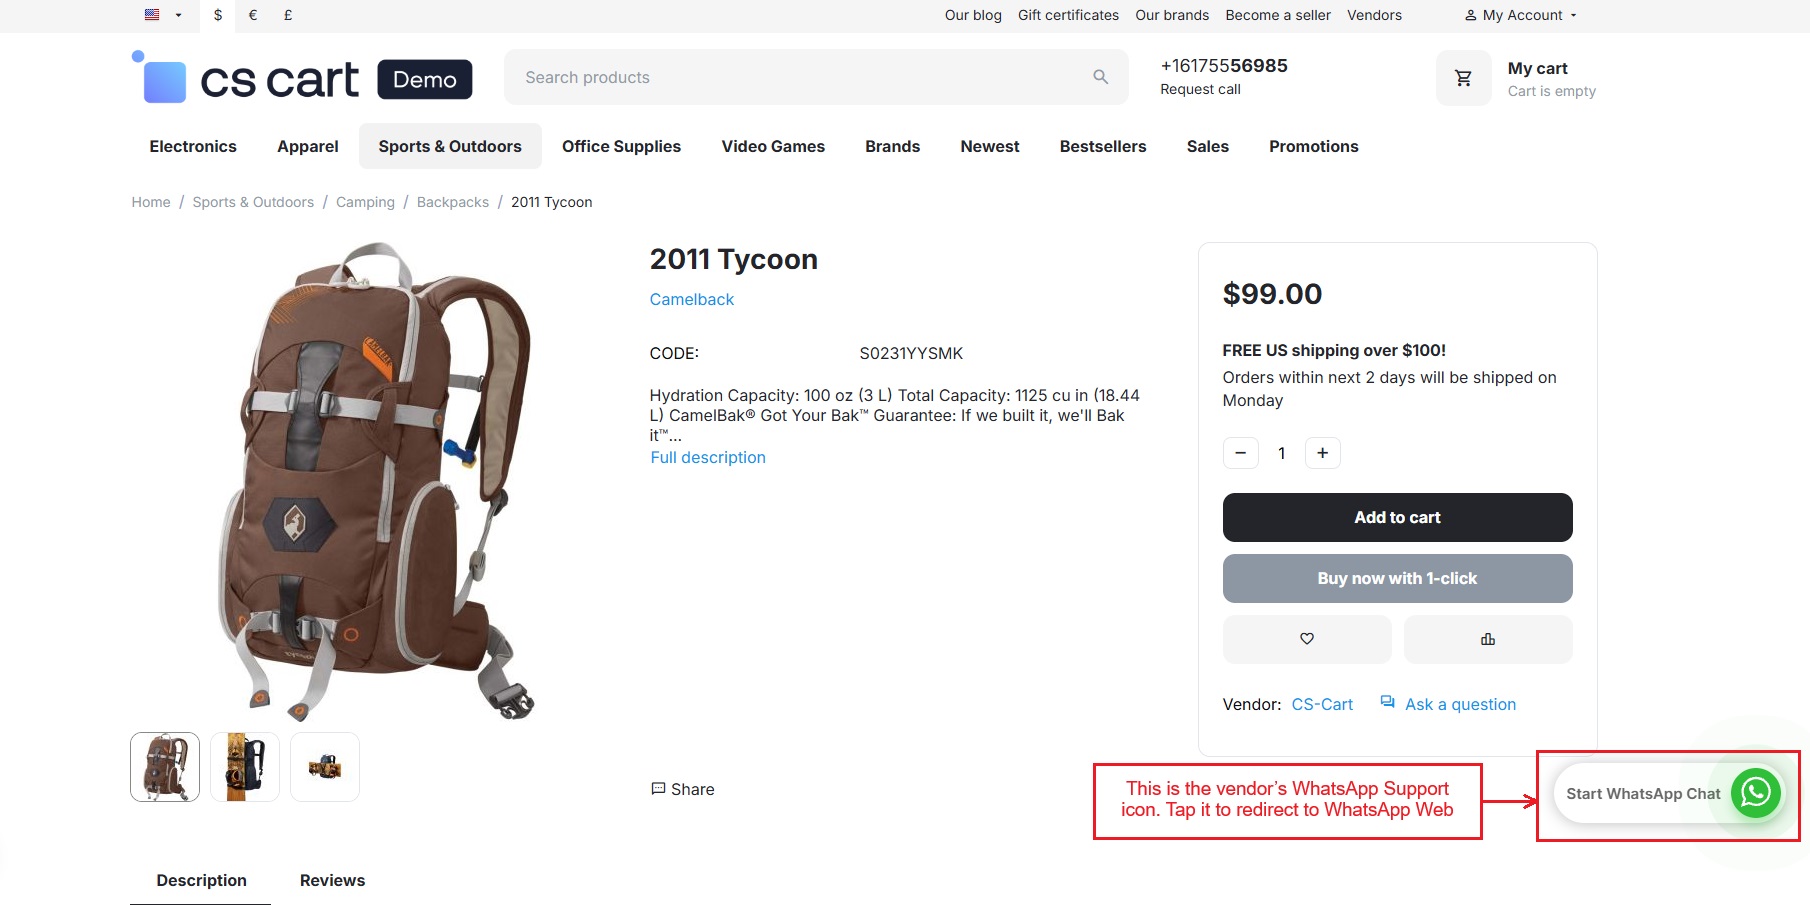Viewport: 1810px width, 905px height.
Task: Expand the My Account dropdown
Action: pos(1520,15)
